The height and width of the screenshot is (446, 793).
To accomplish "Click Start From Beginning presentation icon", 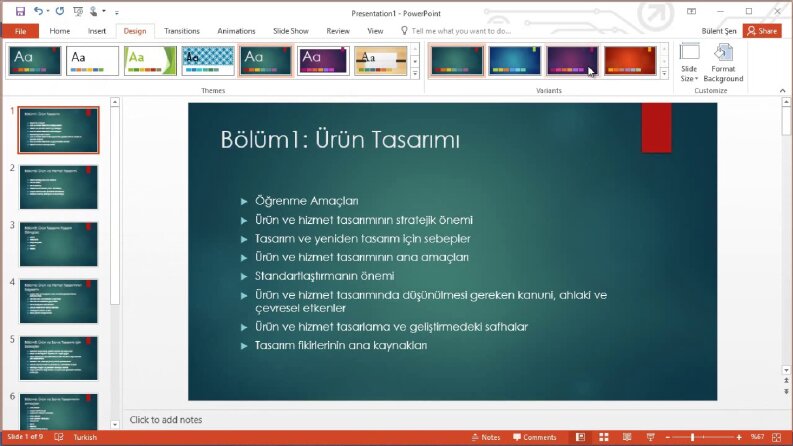I will click(x=78, y=11).
